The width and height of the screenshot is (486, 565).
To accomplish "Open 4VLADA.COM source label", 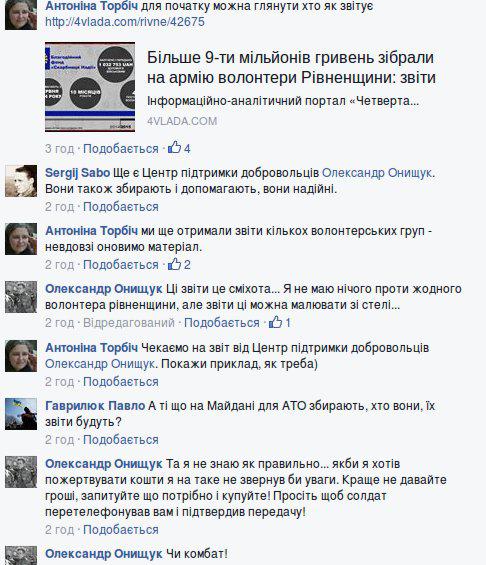I will (x=182, y=121).
